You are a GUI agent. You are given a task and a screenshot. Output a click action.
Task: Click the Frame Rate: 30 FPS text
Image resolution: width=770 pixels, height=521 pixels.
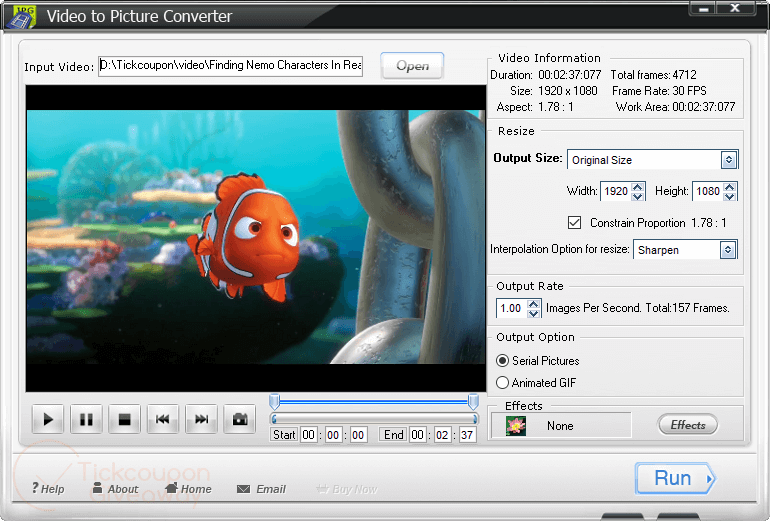pos(659,91)
